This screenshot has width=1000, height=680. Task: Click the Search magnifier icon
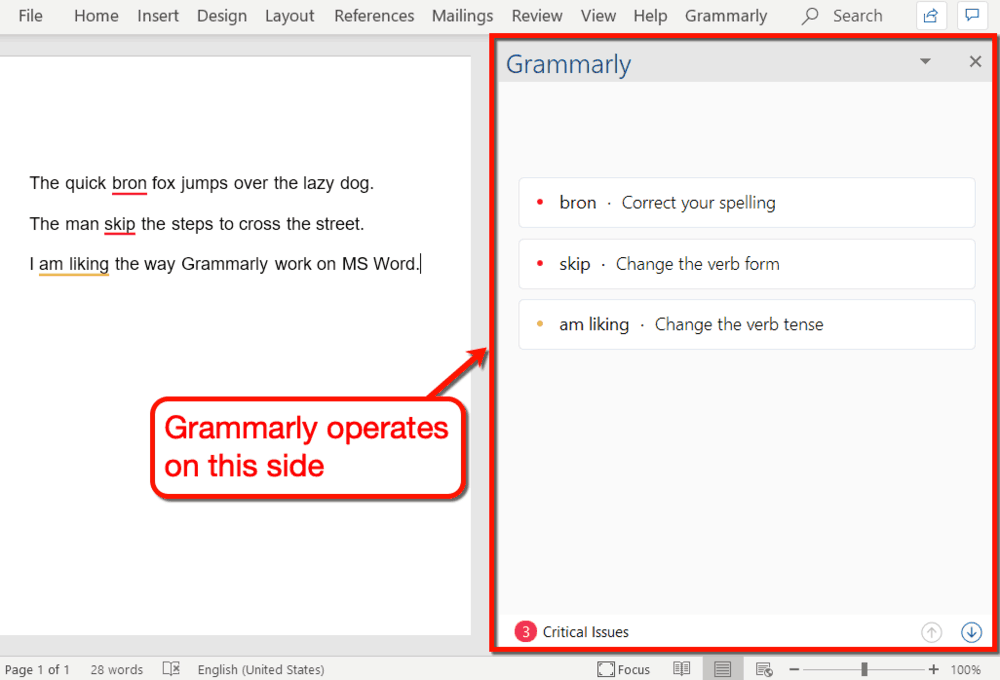(810, 15)
